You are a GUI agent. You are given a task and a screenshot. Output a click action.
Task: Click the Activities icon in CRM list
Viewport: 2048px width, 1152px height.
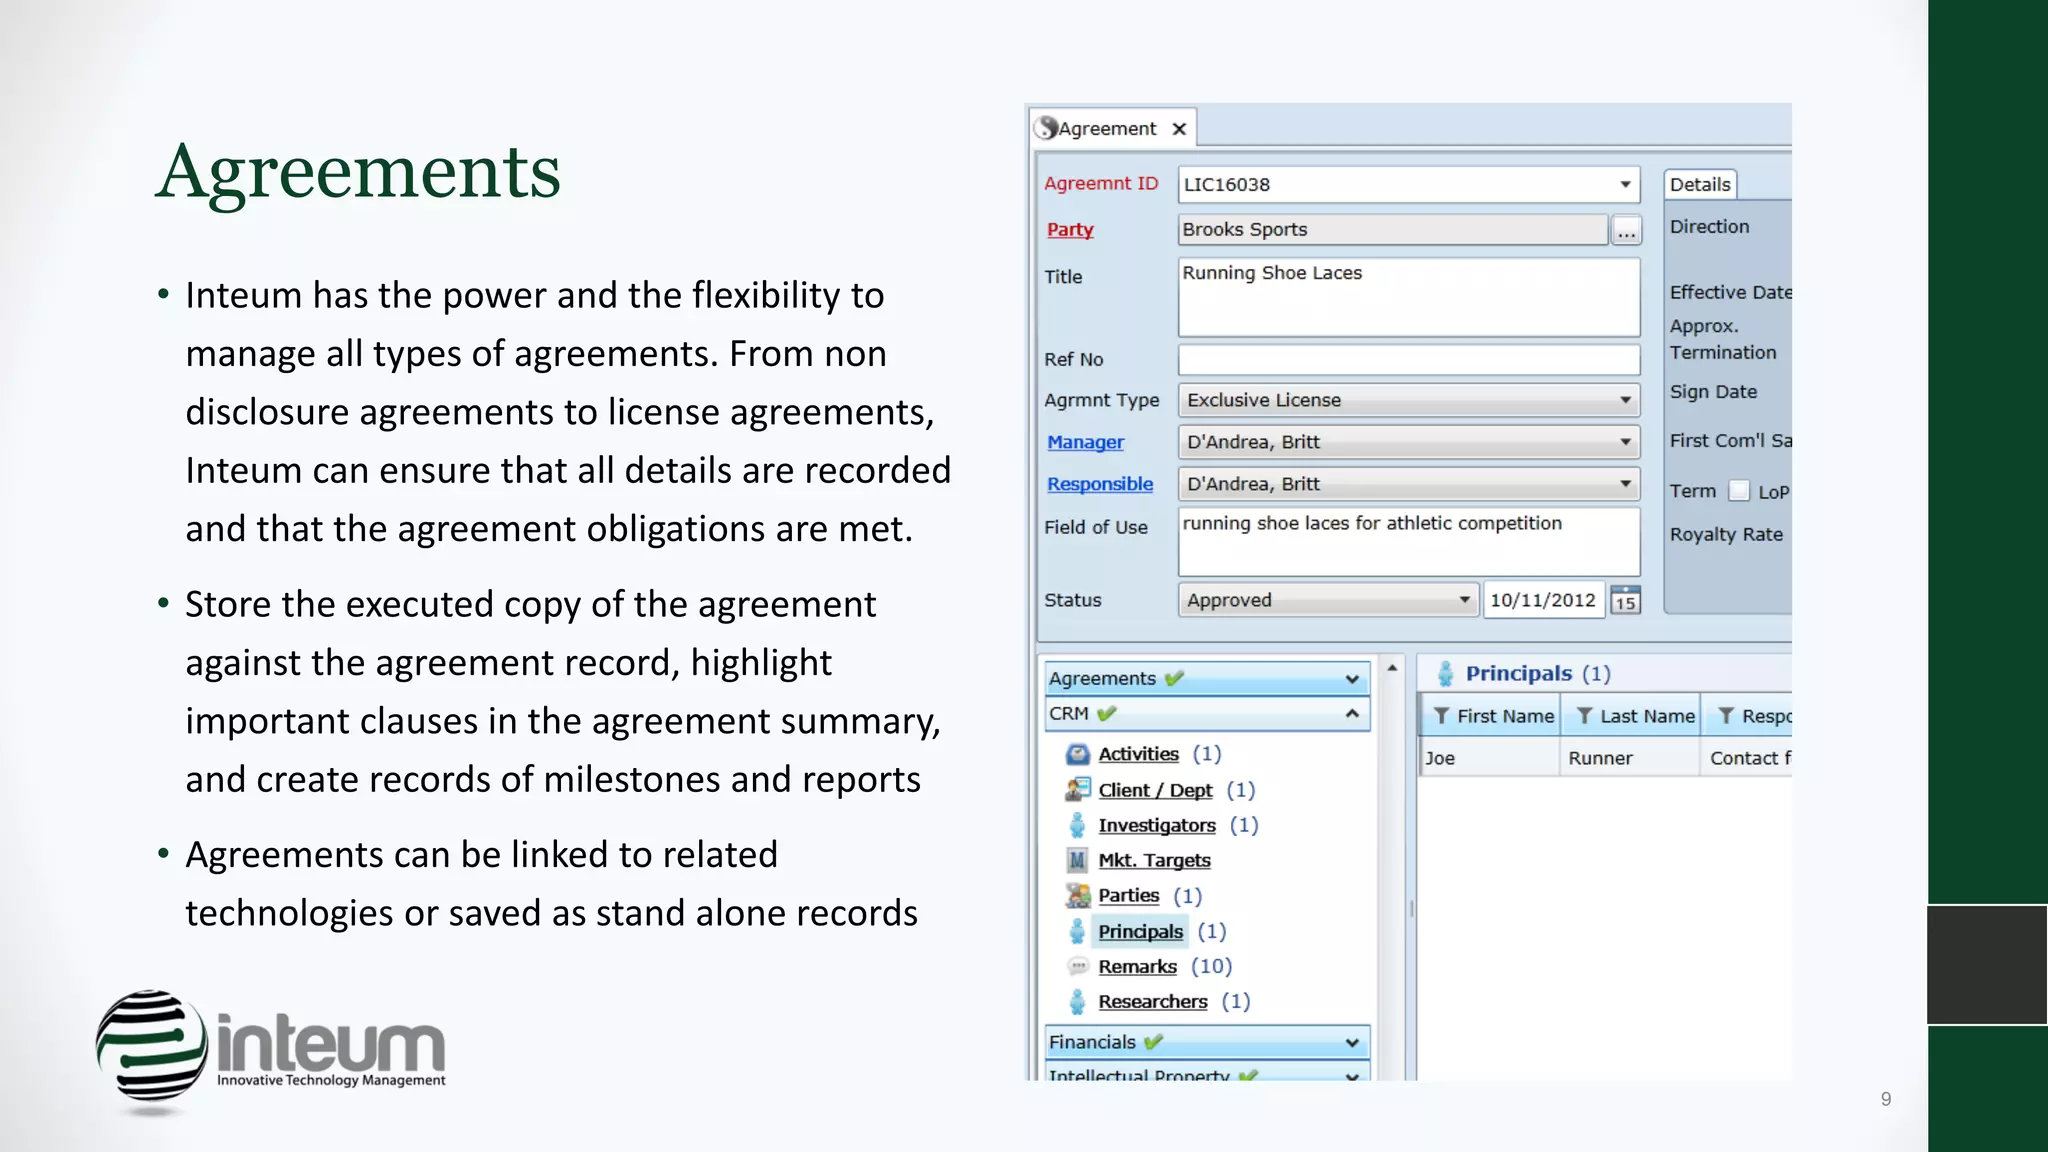click(1077, 754)
